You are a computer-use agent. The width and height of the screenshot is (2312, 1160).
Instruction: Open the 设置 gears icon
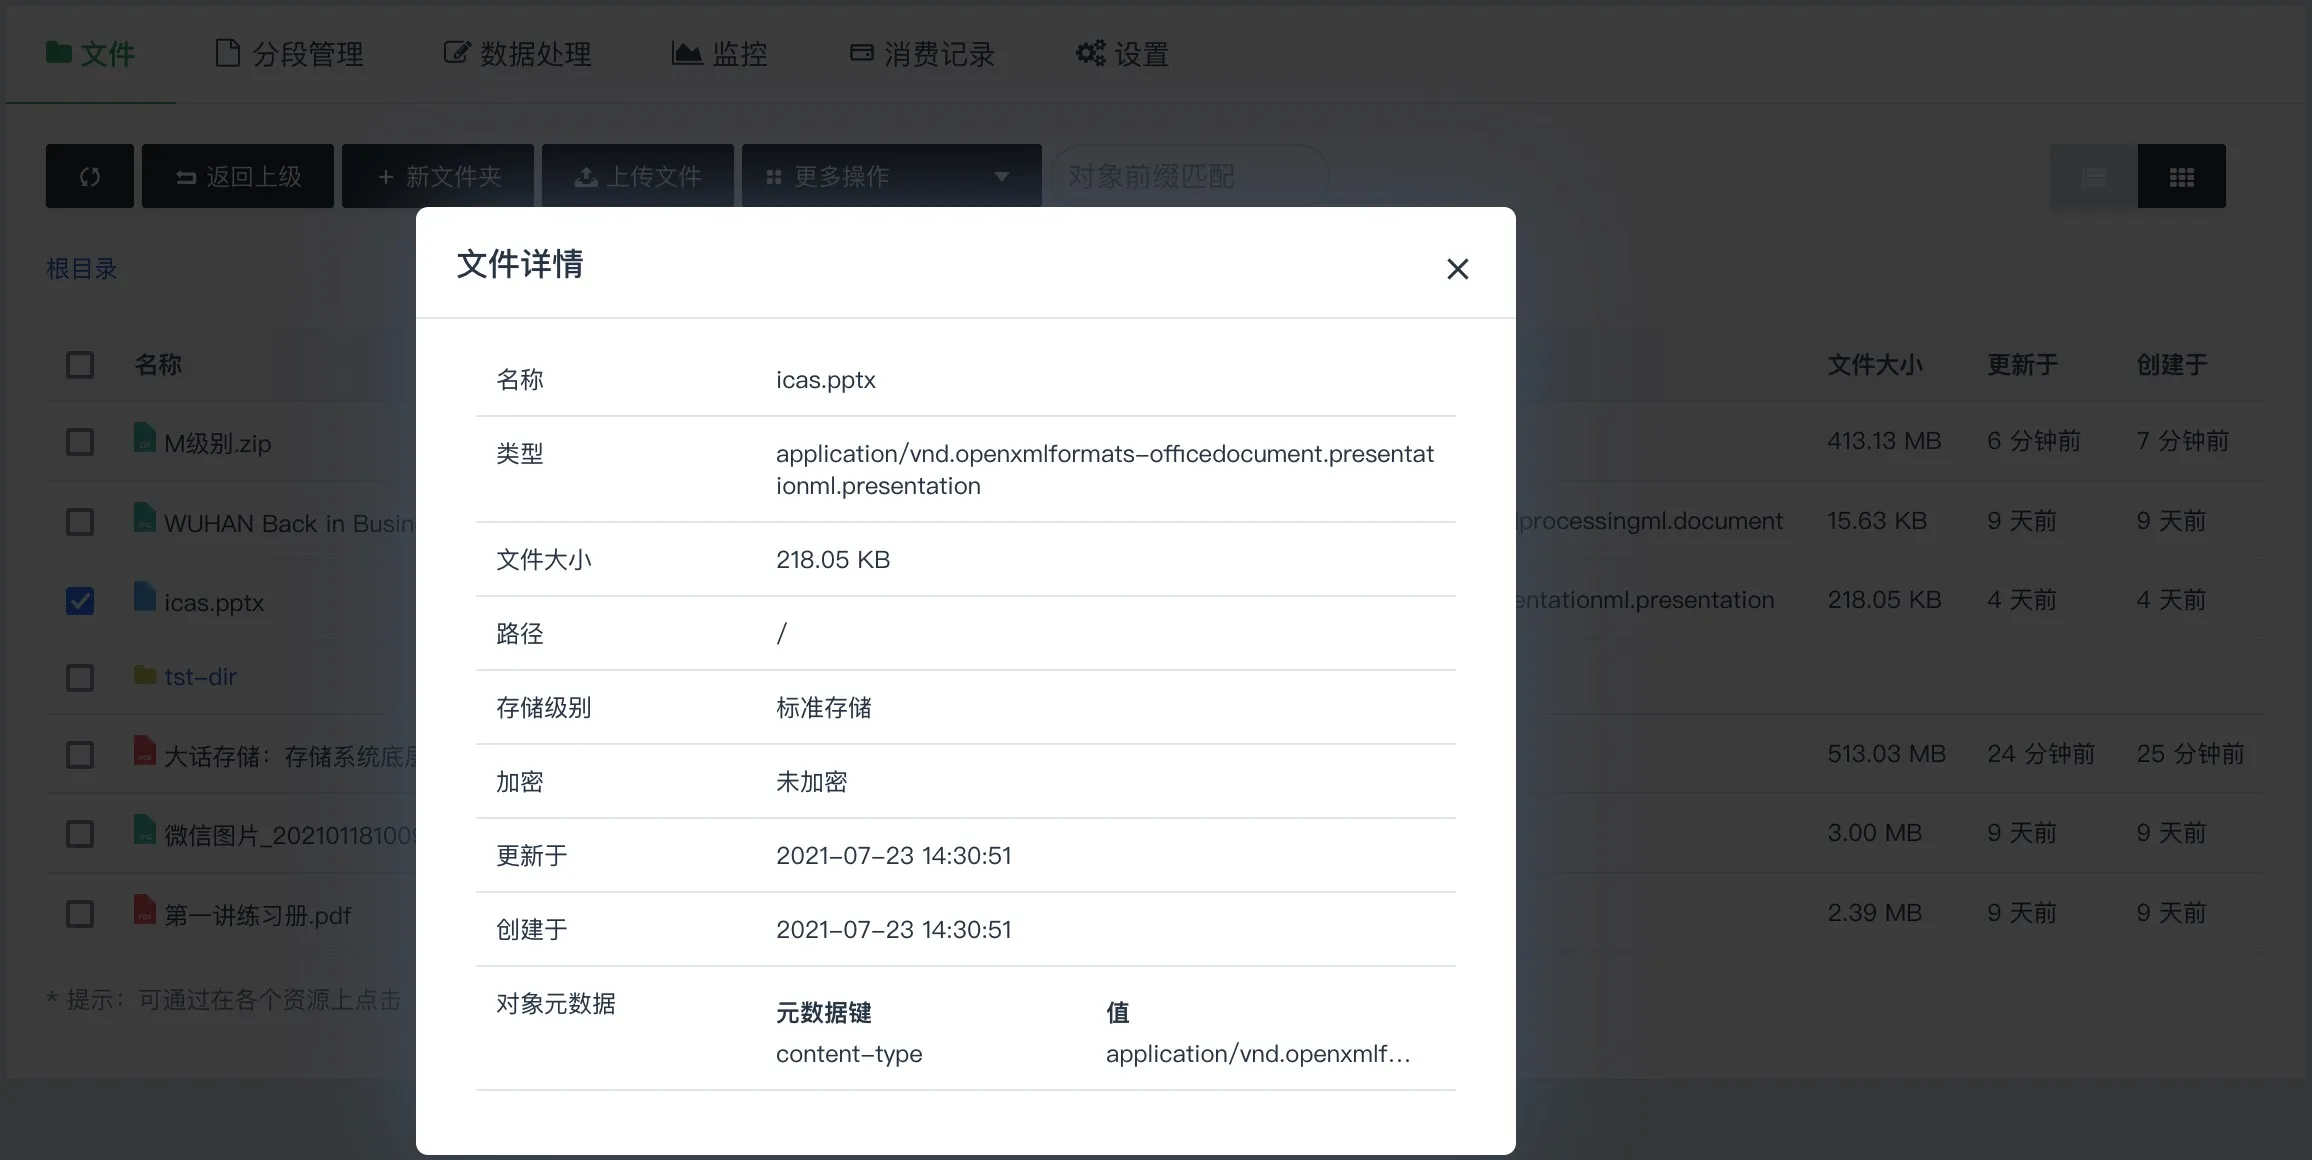coord(1090,52)
